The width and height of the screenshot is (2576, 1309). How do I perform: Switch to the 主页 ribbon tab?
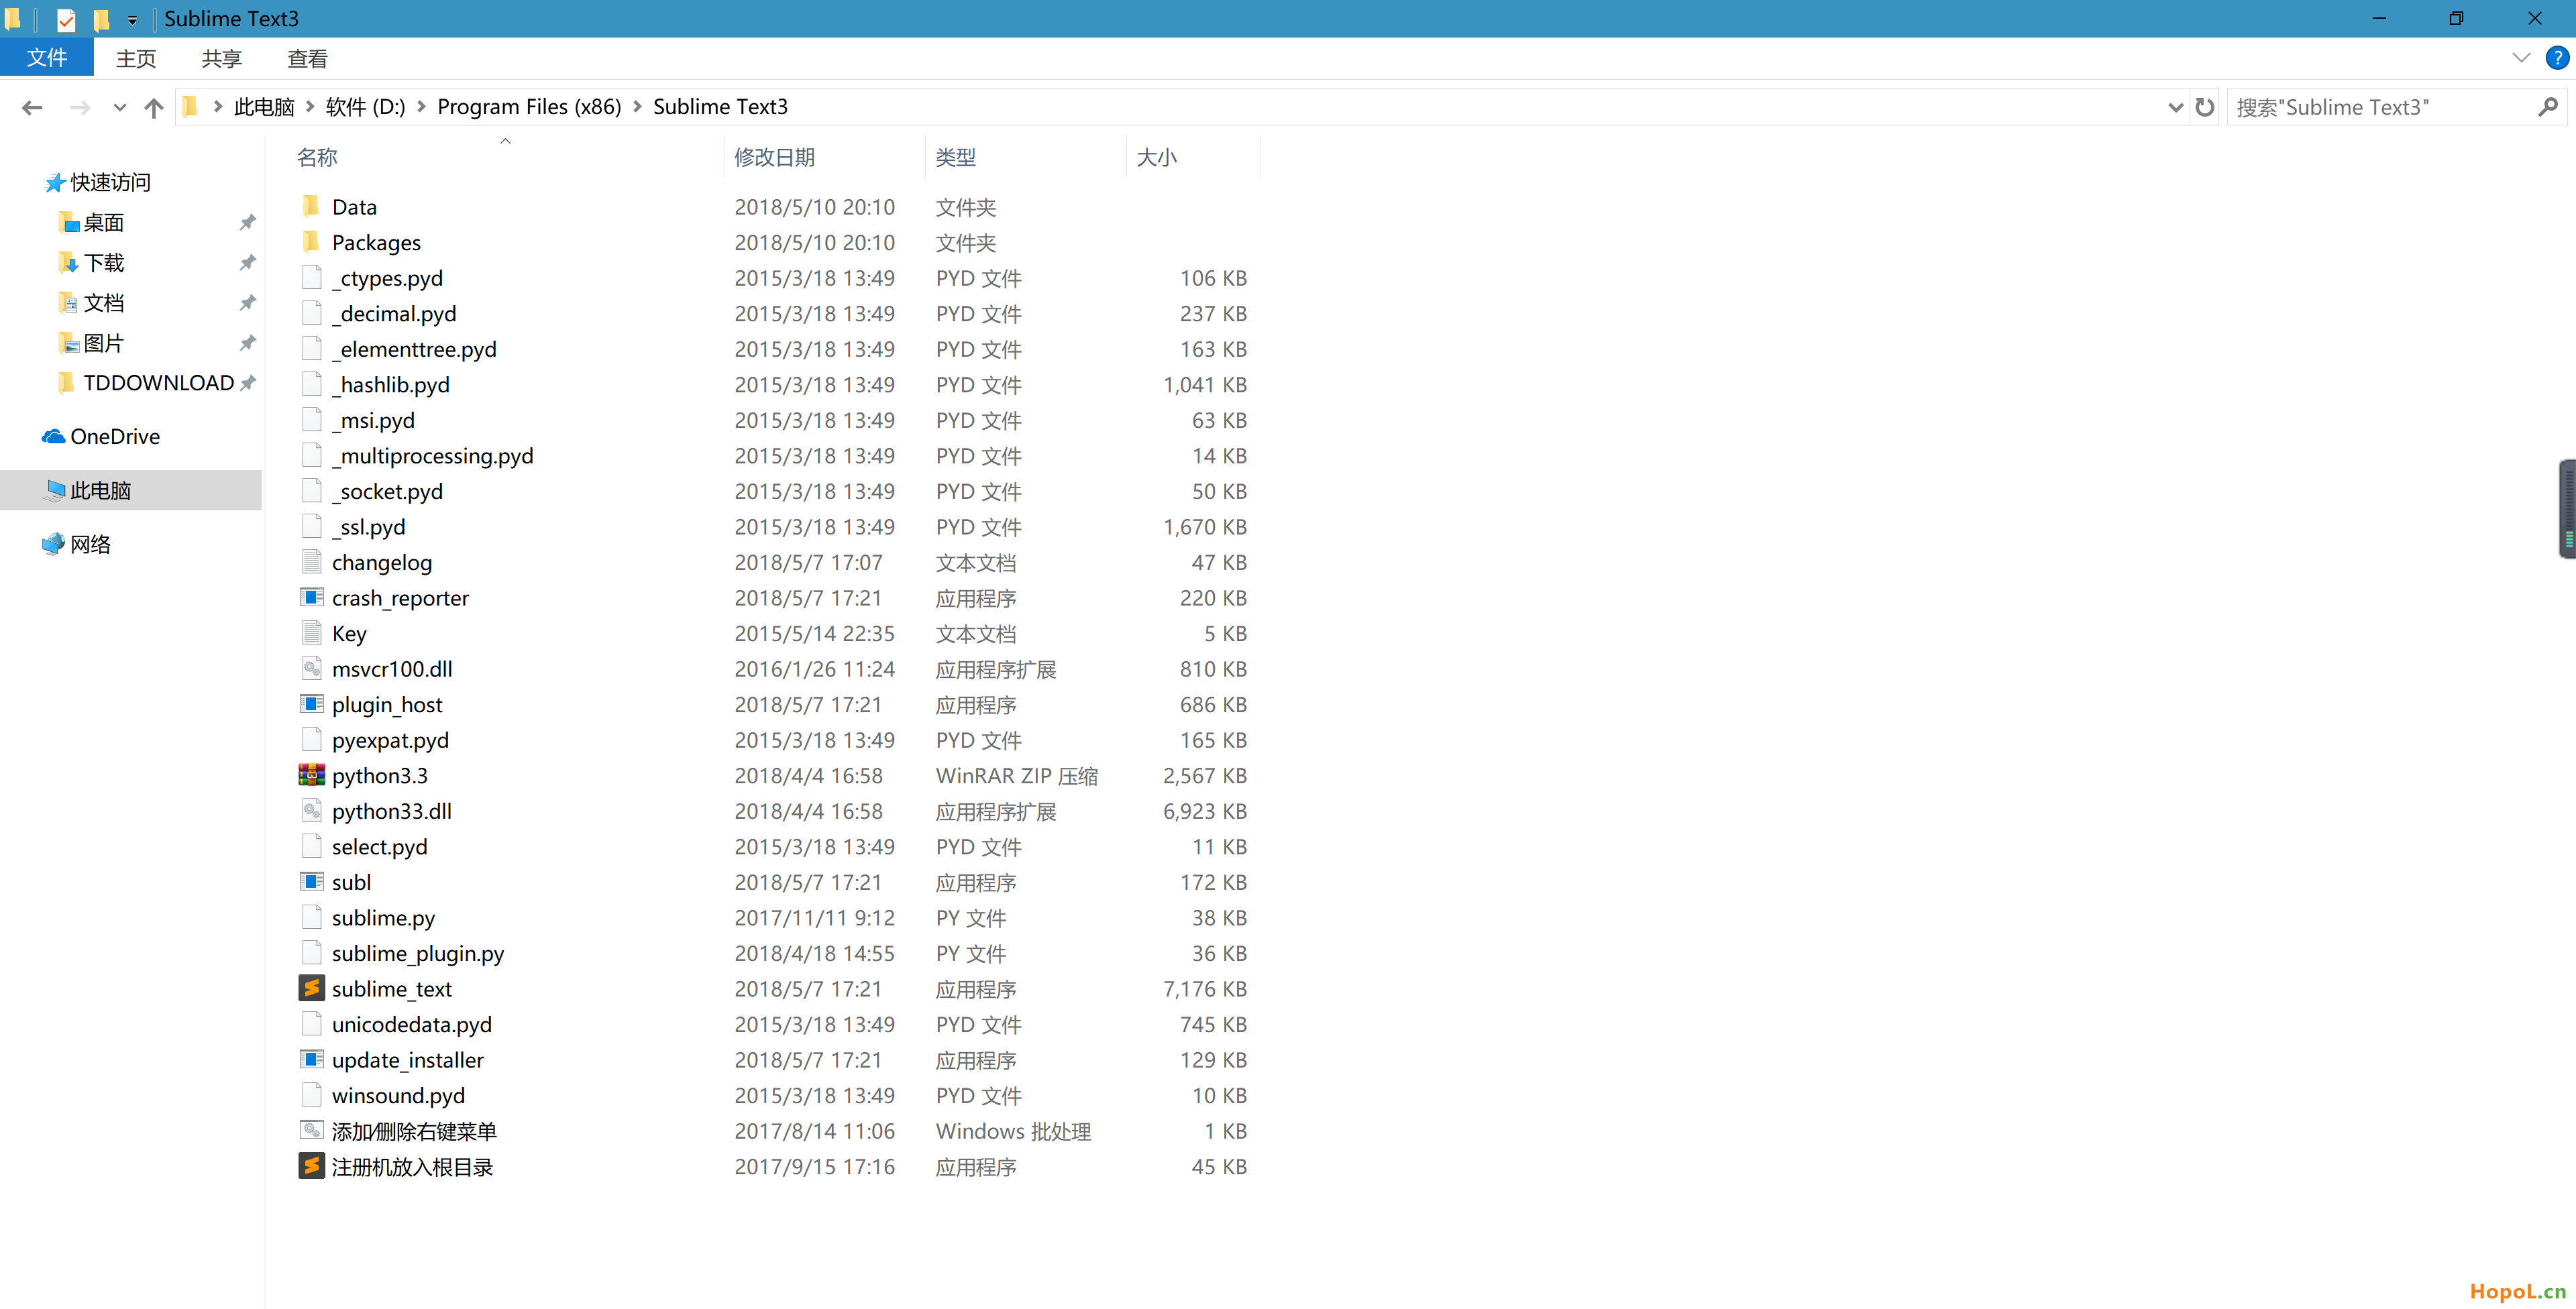[136, 59]
